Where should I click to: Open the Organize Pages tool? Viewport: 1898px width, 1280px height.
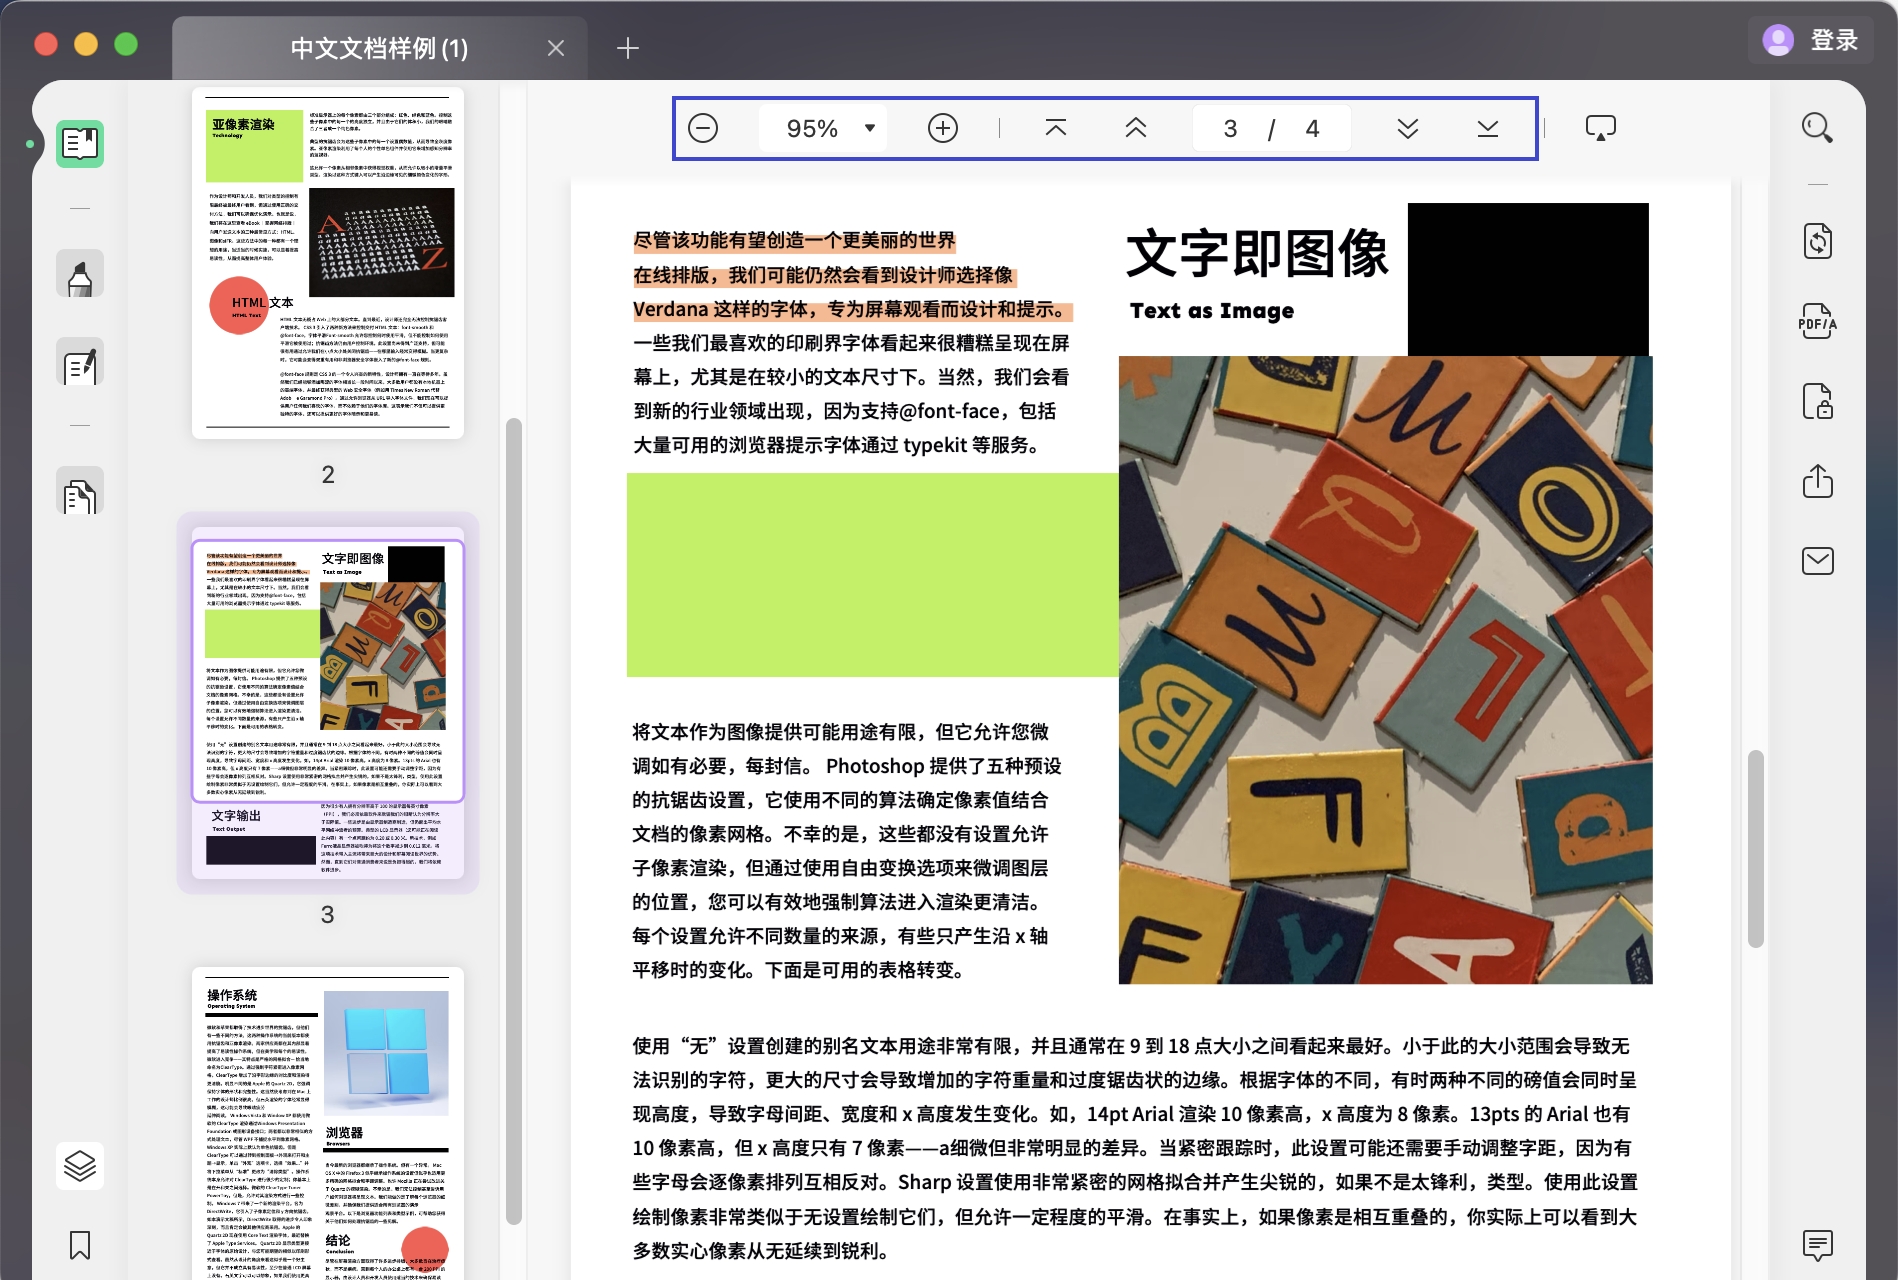(x=80, y=492)
